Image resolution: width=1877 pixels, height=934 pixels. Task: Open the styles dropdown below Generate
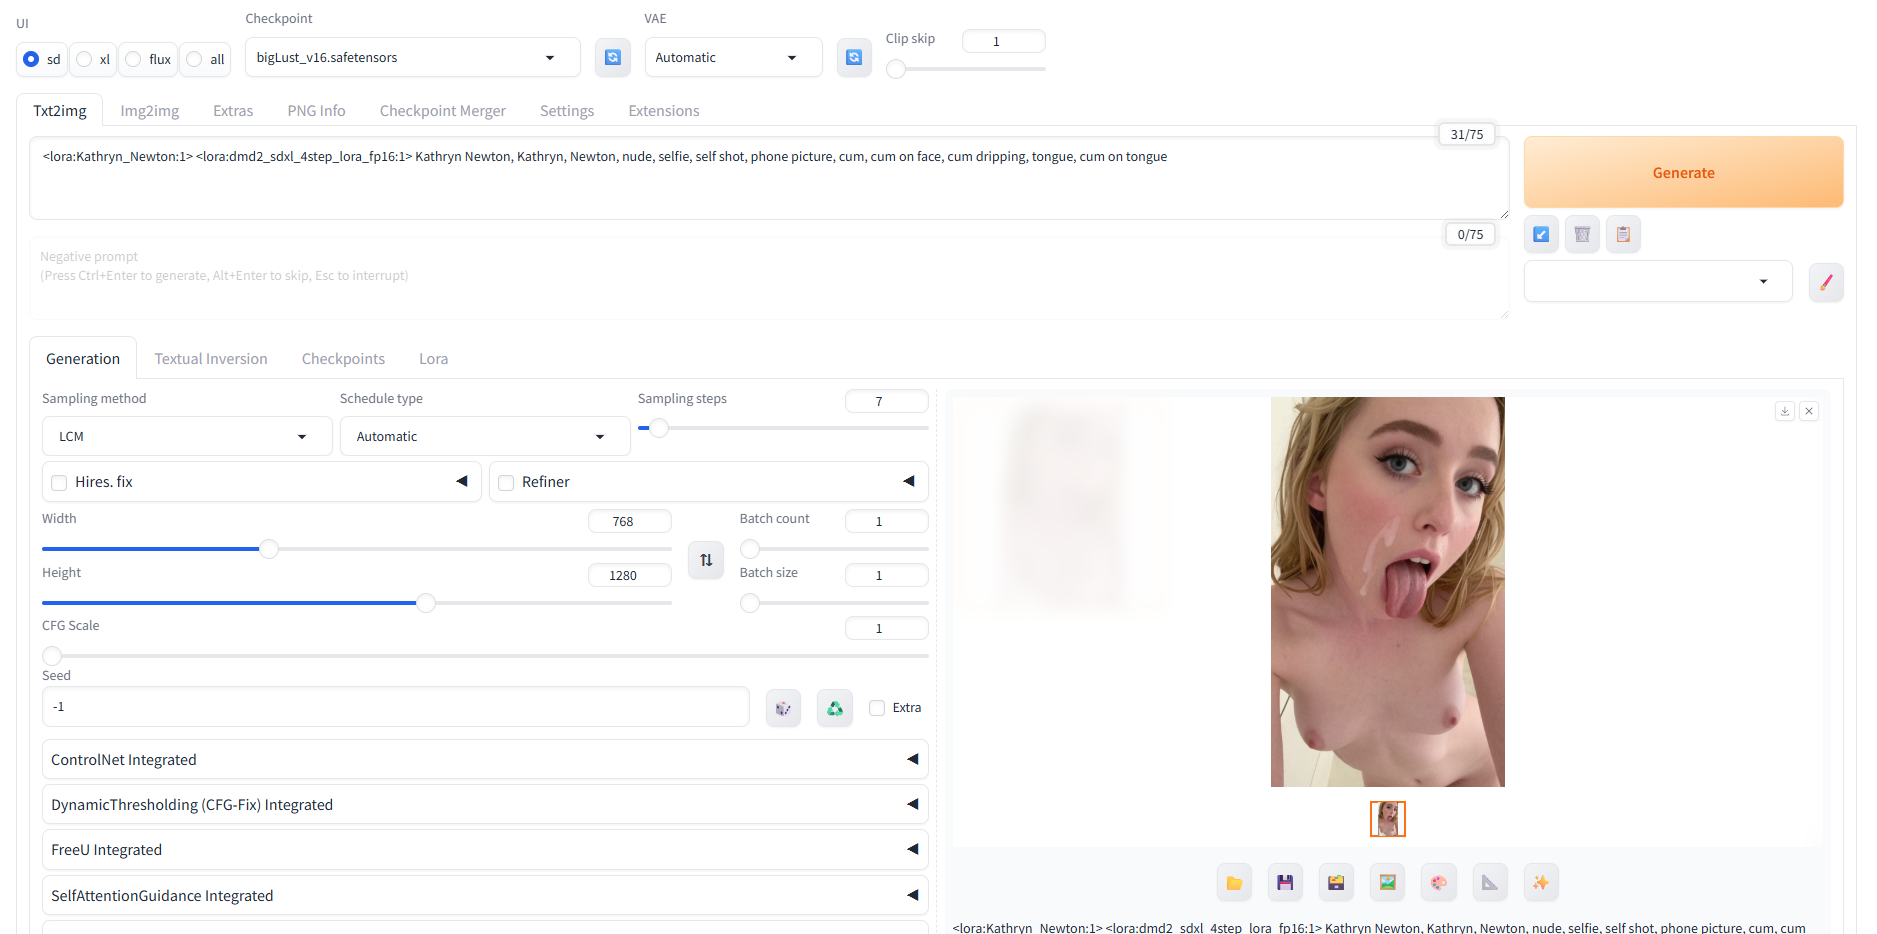point(1657,282)
